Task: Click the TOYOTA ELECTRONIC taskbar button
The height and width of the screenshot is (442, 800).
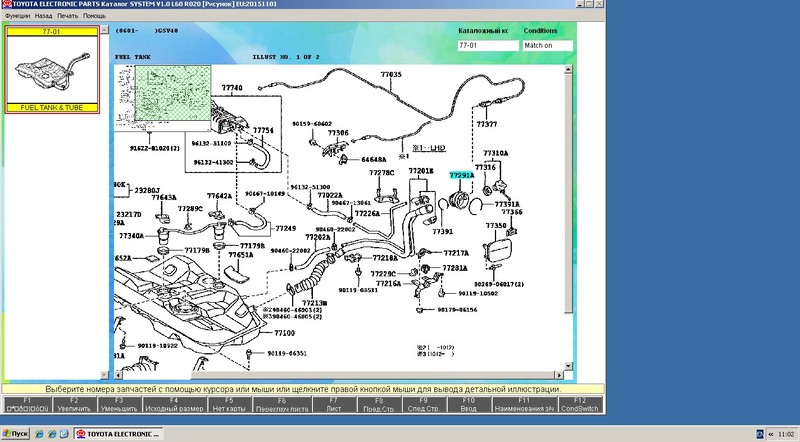Action: 118,434
